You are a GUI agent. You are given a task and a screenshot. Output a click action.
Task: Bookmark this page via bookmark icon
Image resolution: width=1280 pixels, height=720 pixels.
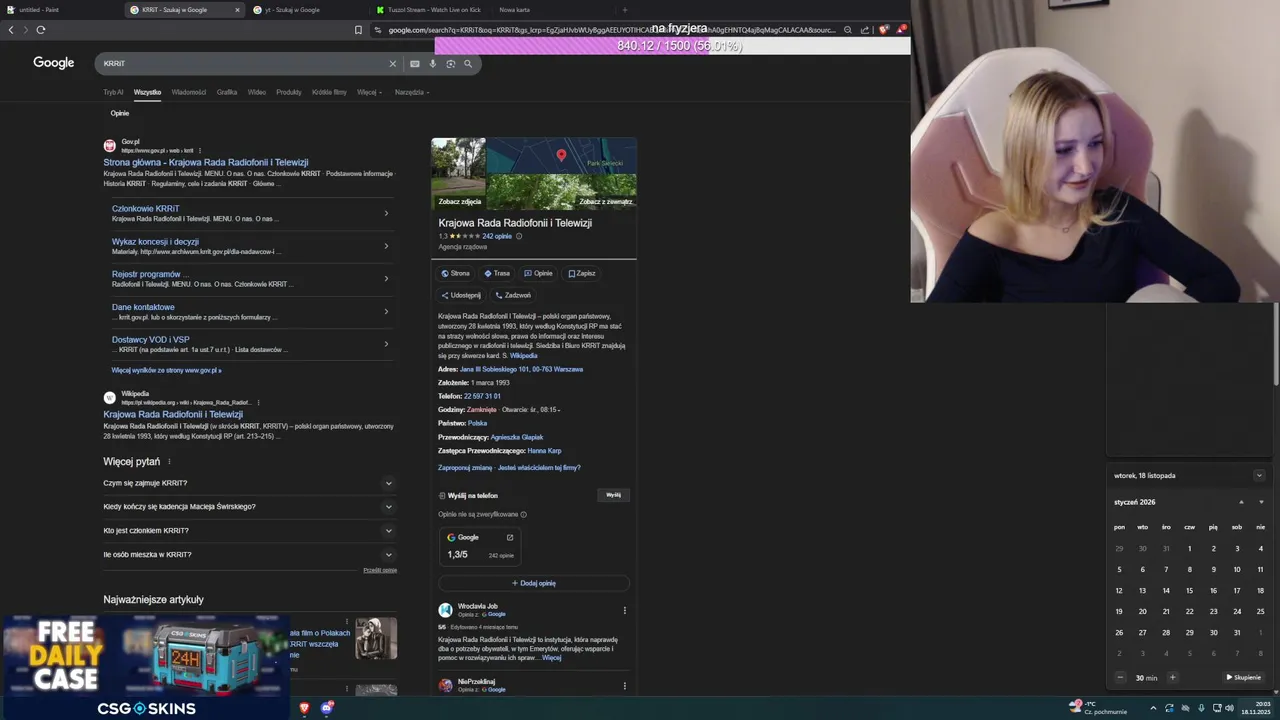[x=358, y=30]
